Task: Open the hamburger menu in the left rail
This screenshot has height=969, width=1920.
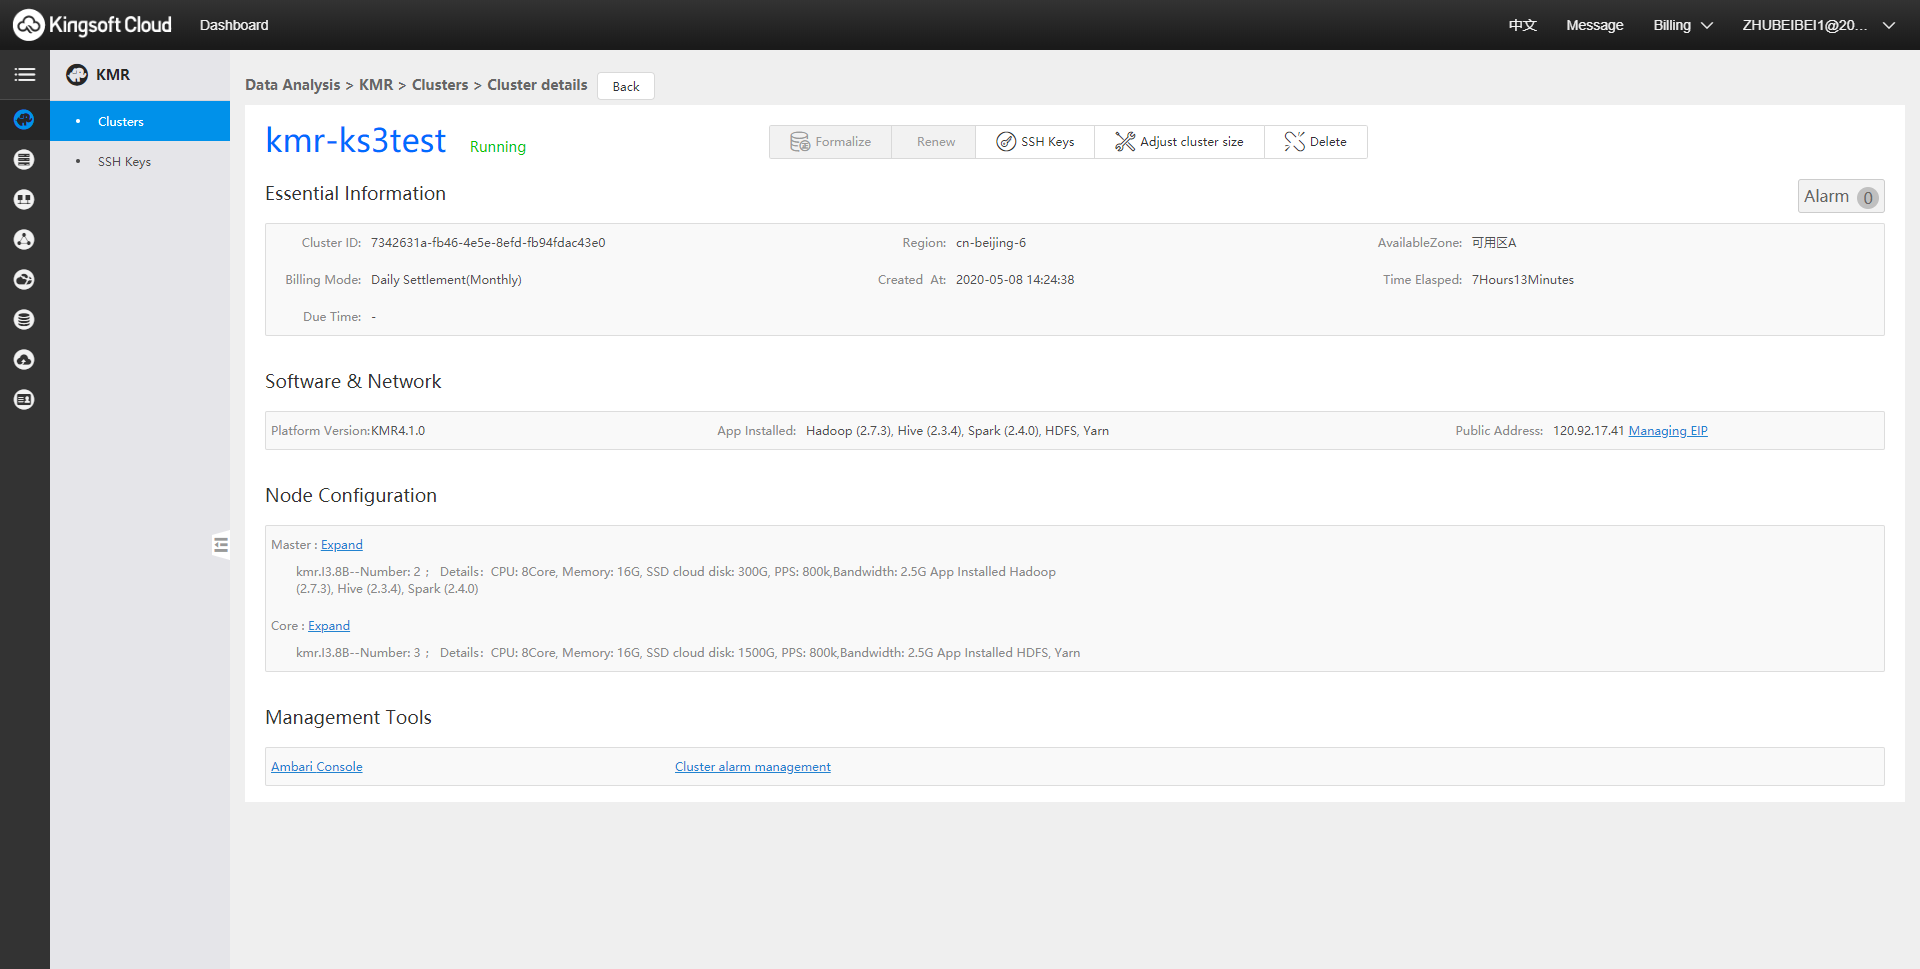Action: [x=24, y=75]
